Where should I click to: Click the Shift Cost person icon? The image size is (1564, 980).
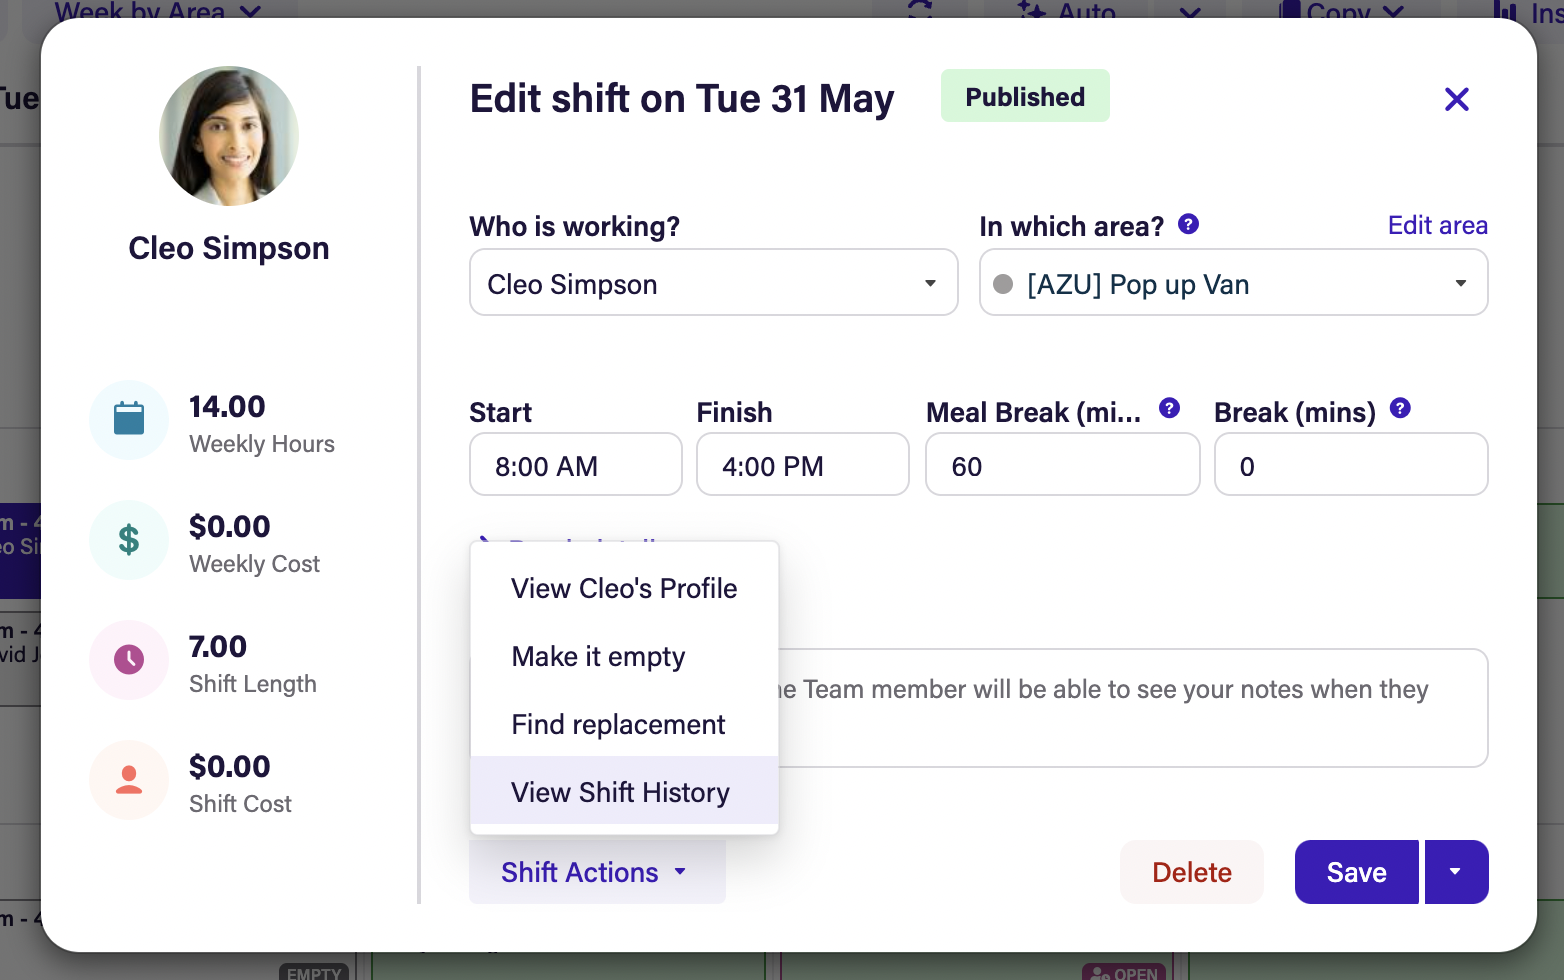[129, 779]
